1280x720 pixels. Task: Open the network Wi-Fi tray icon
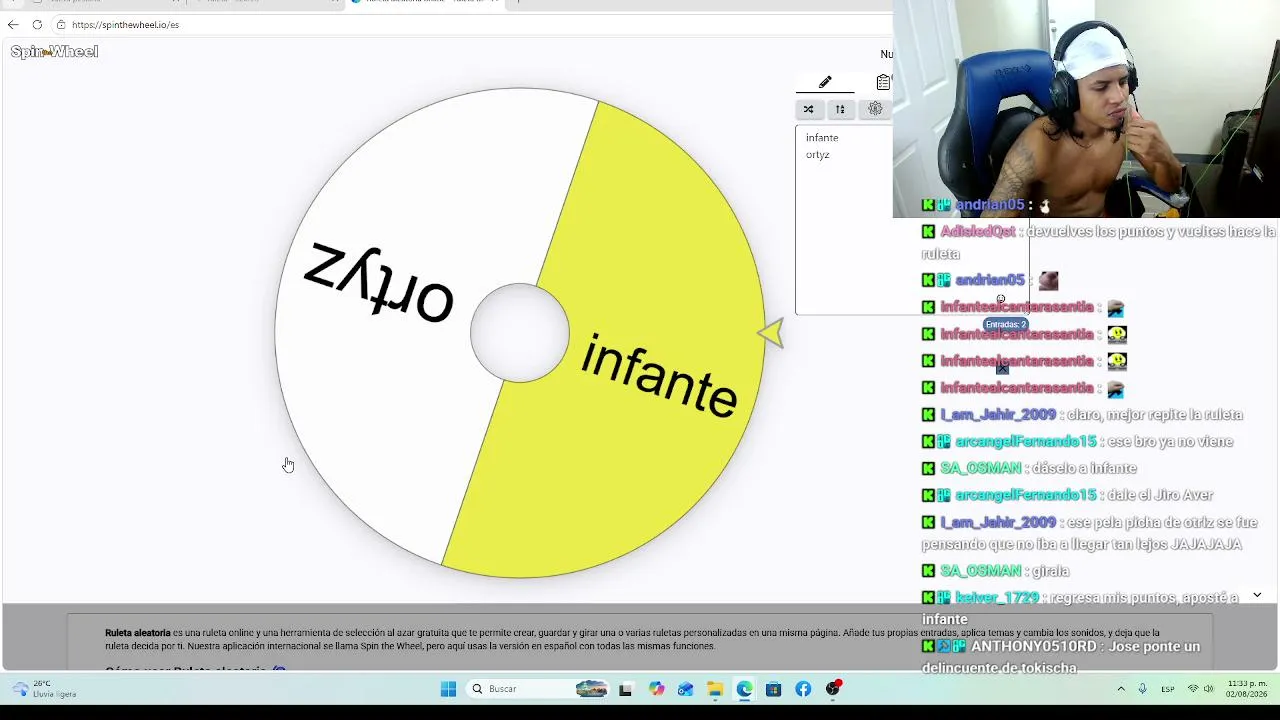click(x=1193, y=689)
